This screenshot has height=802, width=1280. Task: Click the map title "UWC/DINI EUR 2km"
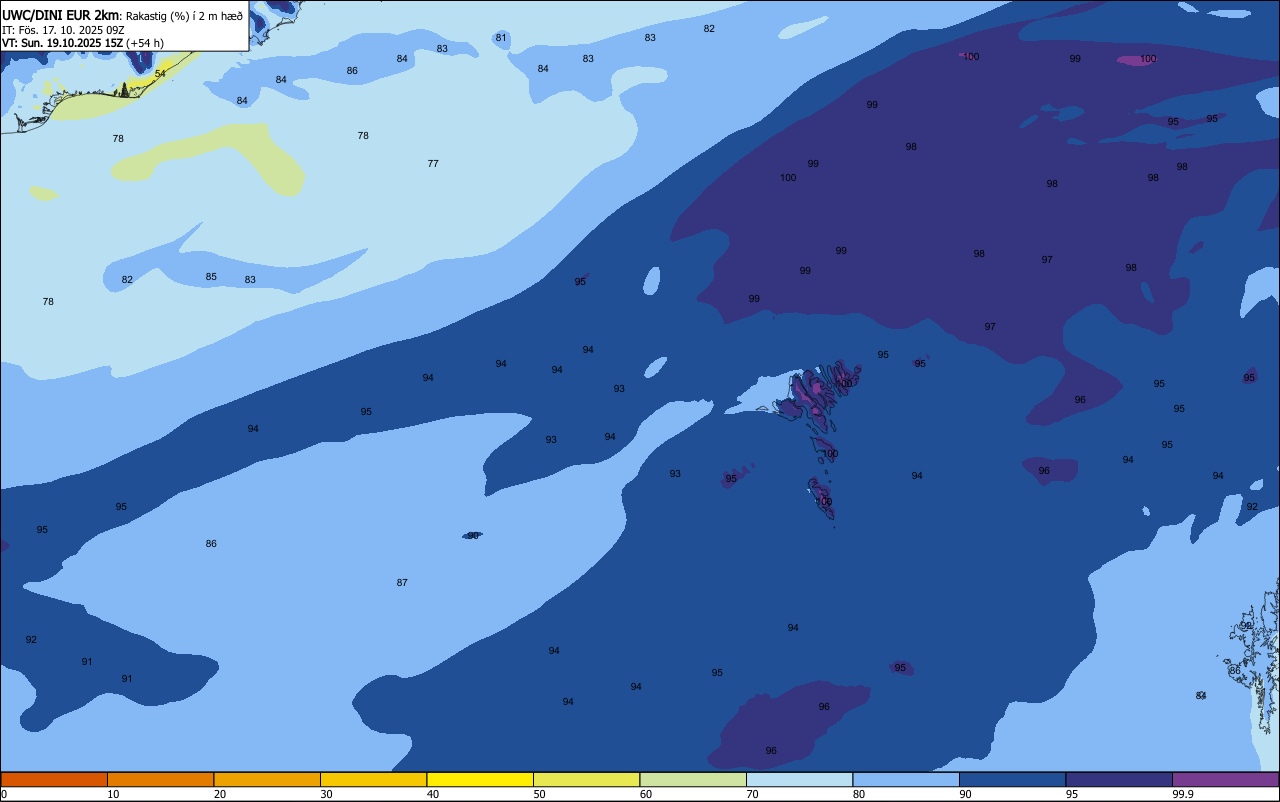pos(61,15)
